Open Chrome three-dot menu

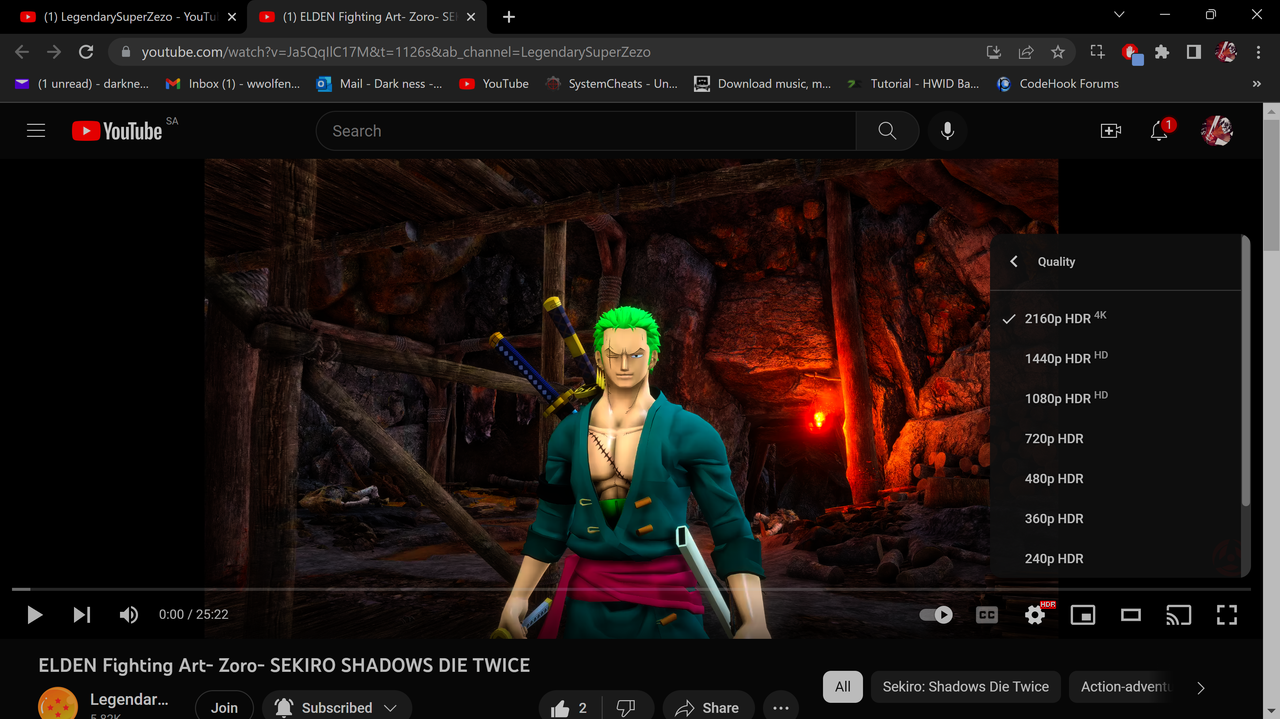[x=1258, y=52]
